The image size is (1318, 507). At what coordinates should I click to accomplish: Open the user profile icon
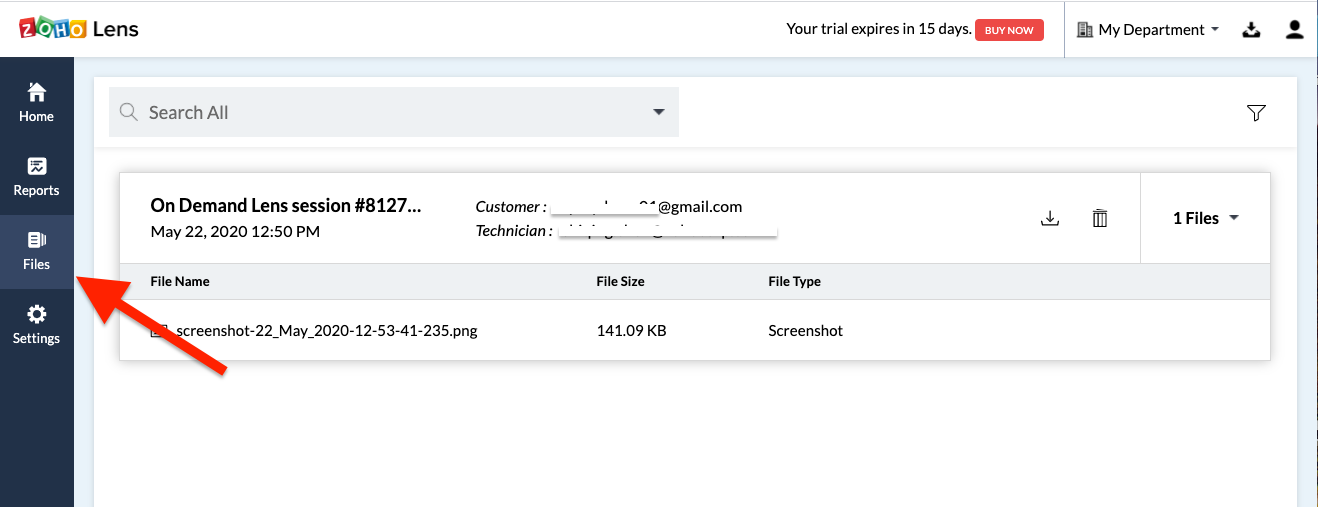pyautogui.click(x=1295, y=30)
